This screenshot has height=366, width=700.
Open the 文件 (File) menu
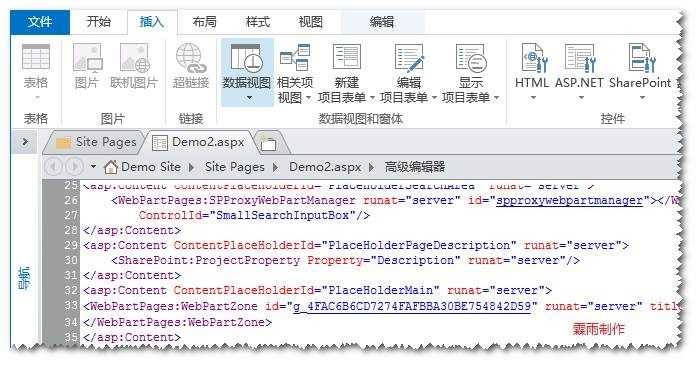[40, 22]
